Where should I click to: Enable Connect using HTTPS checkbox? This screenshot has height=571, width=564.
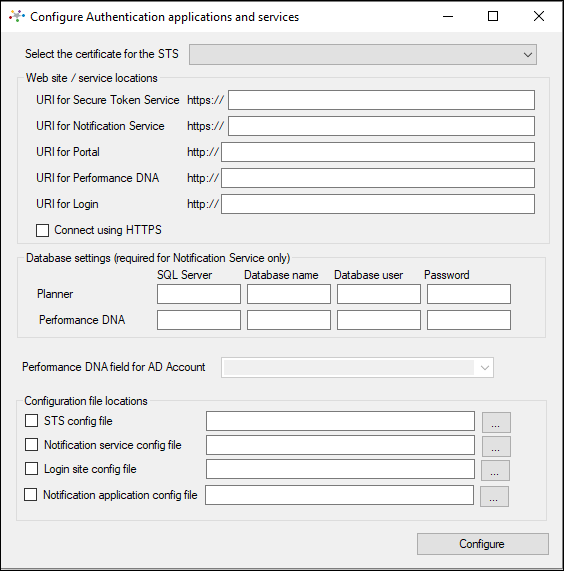43,230
